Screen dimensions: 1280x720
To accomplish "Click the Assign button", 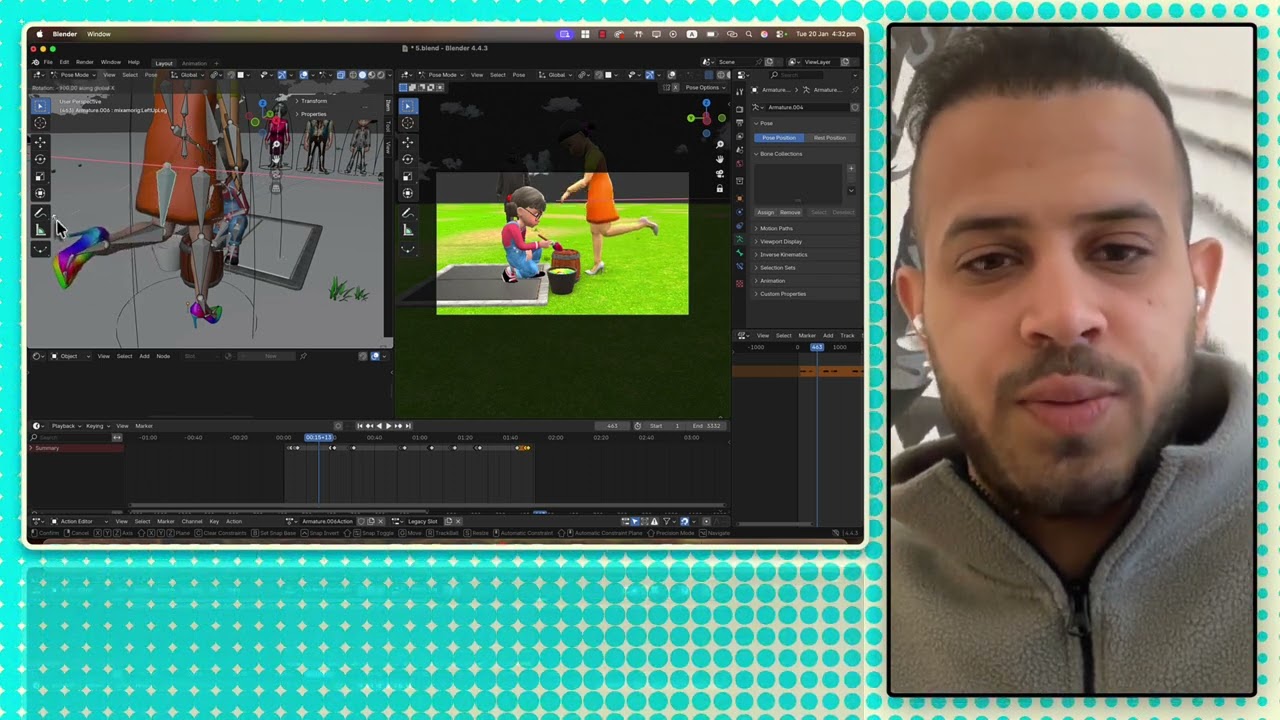I will 766,212.
